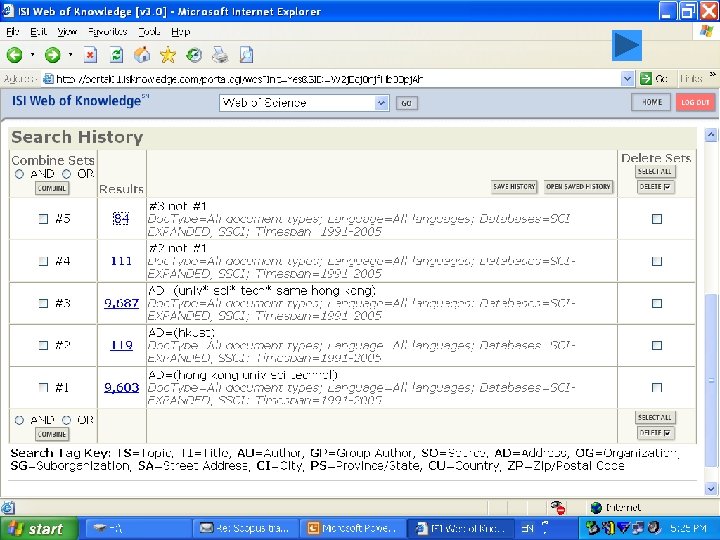This screenshot has width=720, height=540.
Task: Open the Web of Science product dropdown
Action: pyautogui.click(x=381, y=103)
